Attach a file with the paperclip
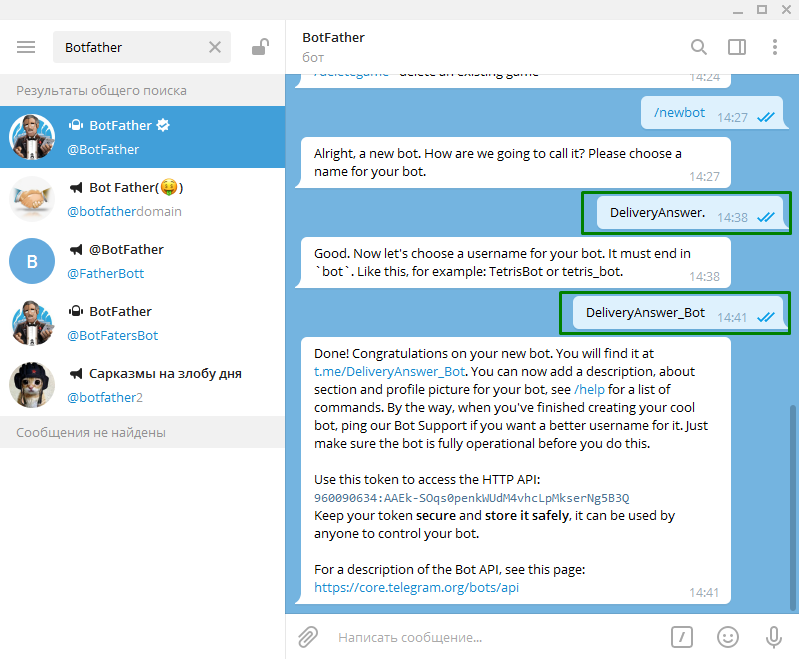The image size is (799, 659). 308,637
